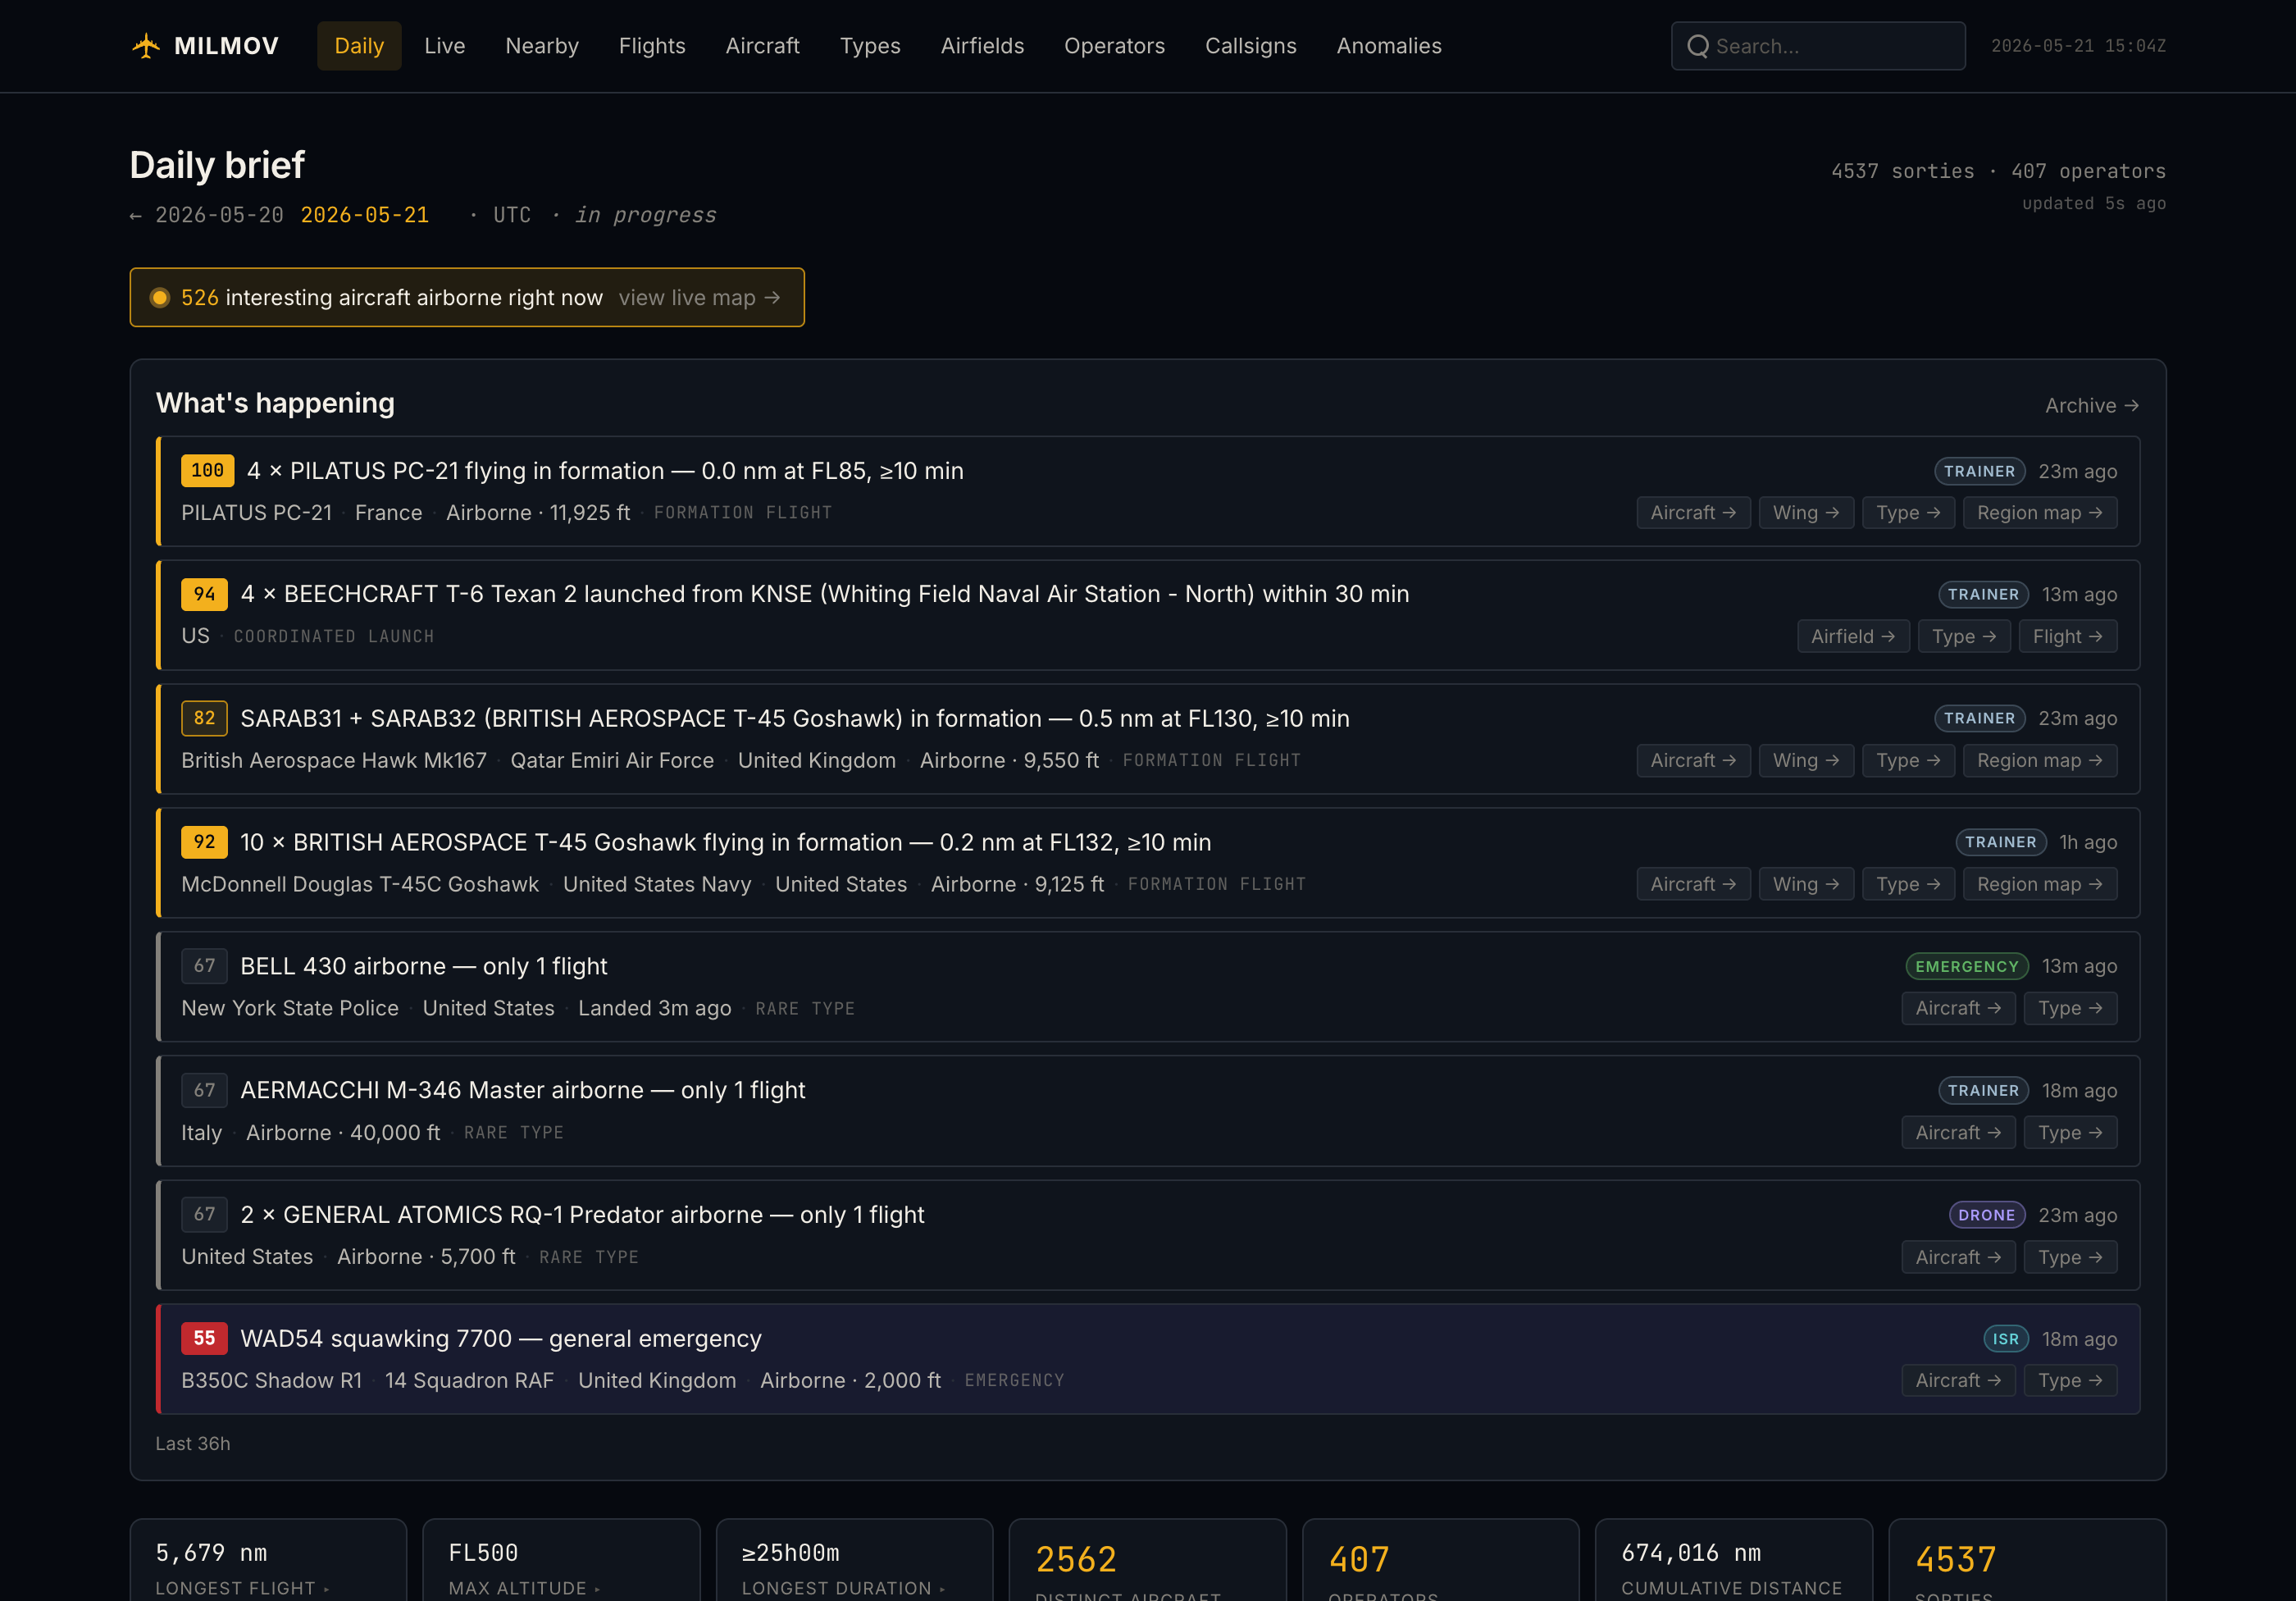Click view live map link

[699, 298]
